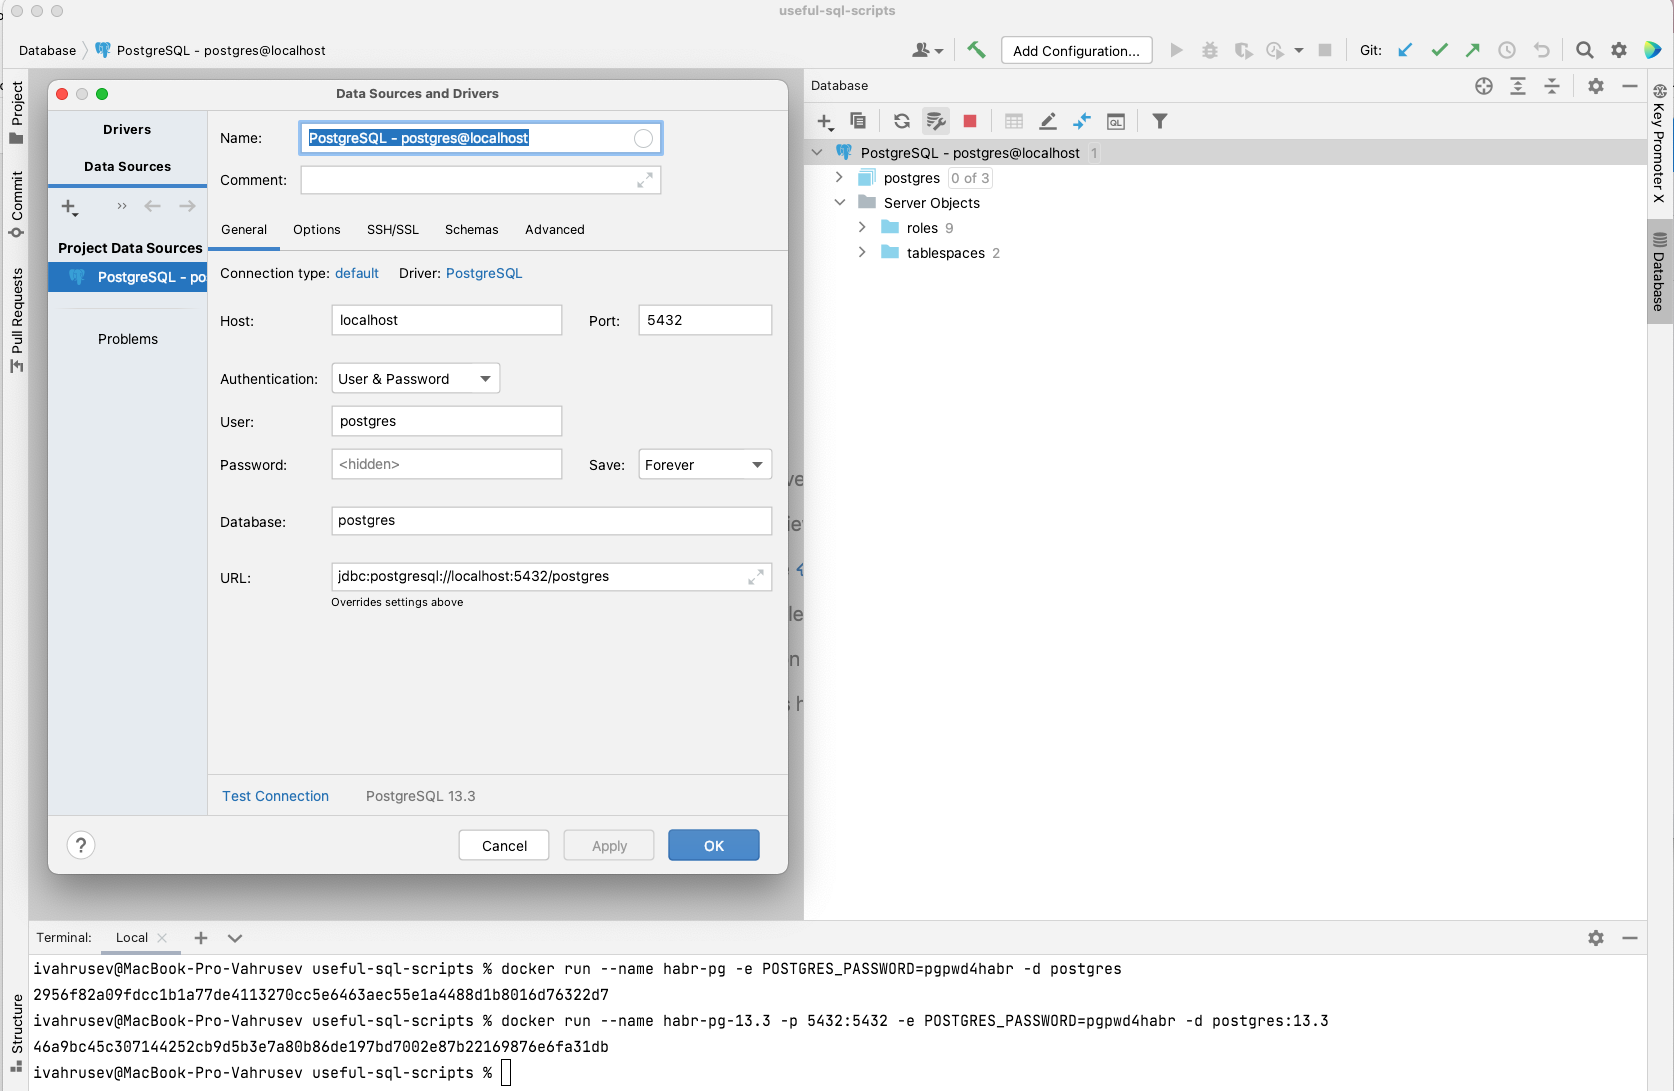Image resolution: width=1674 pixels, height=1091 pixels.
Task: Click the Git rollback icon
Action: 1541,50
